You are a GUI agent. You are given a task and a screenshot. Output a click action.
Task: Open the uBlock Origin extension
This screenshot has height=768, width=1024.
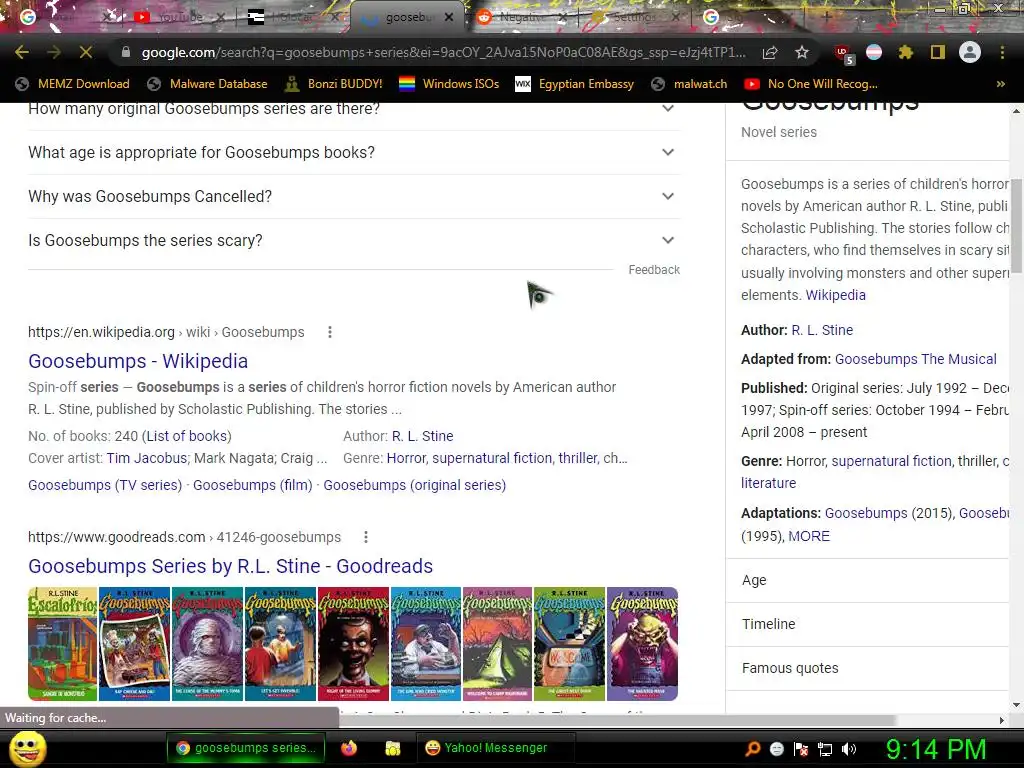coord(843,54)
